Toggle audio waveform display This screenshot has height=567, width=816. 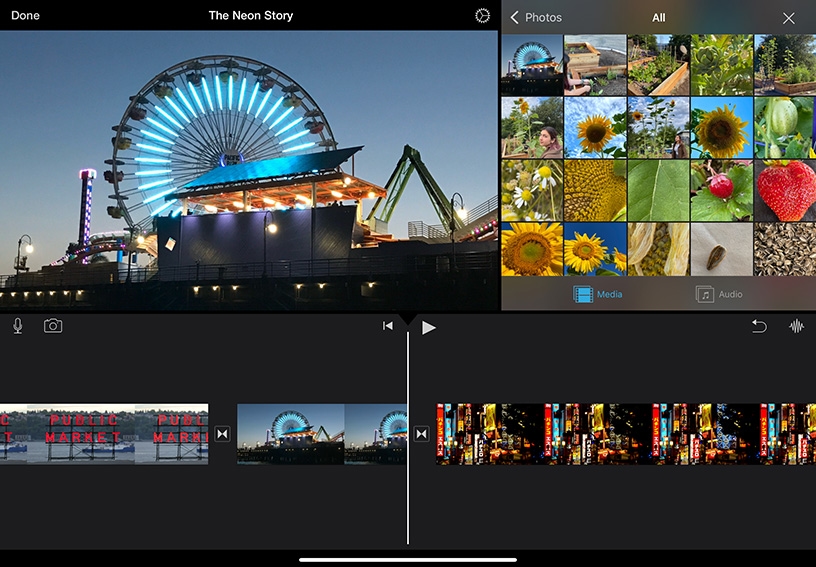[797, 326]
